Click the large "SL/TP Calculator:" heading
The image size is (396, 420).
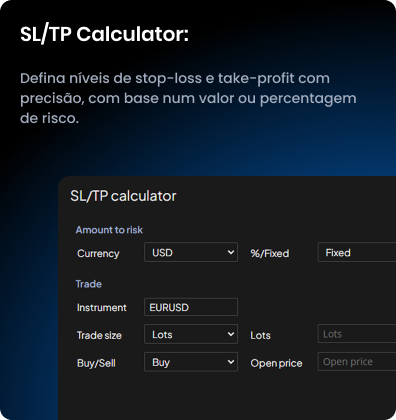(104, 34)
